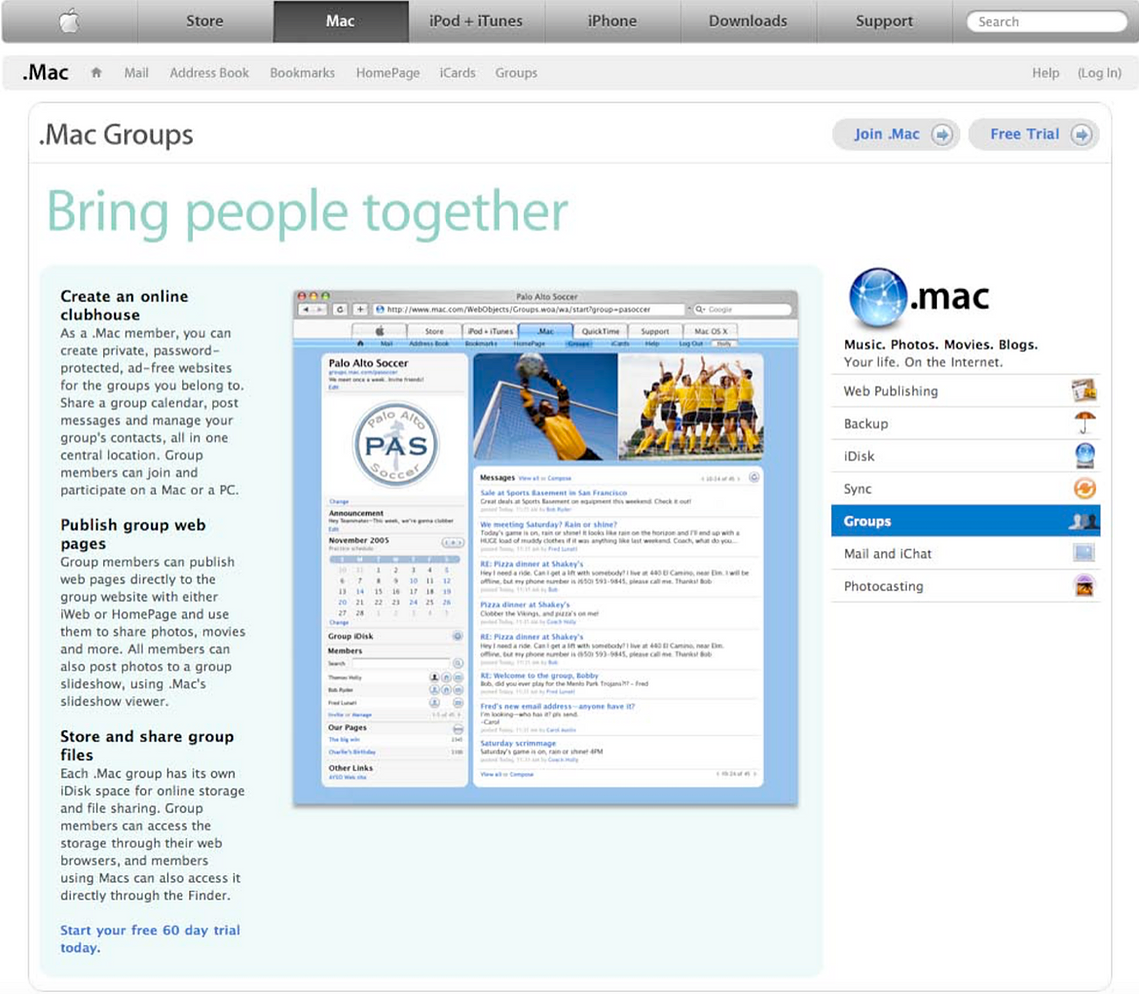Click the Backup umbrella icon
Viewport: 1139px width, 994px height.
click(1085, 423)
